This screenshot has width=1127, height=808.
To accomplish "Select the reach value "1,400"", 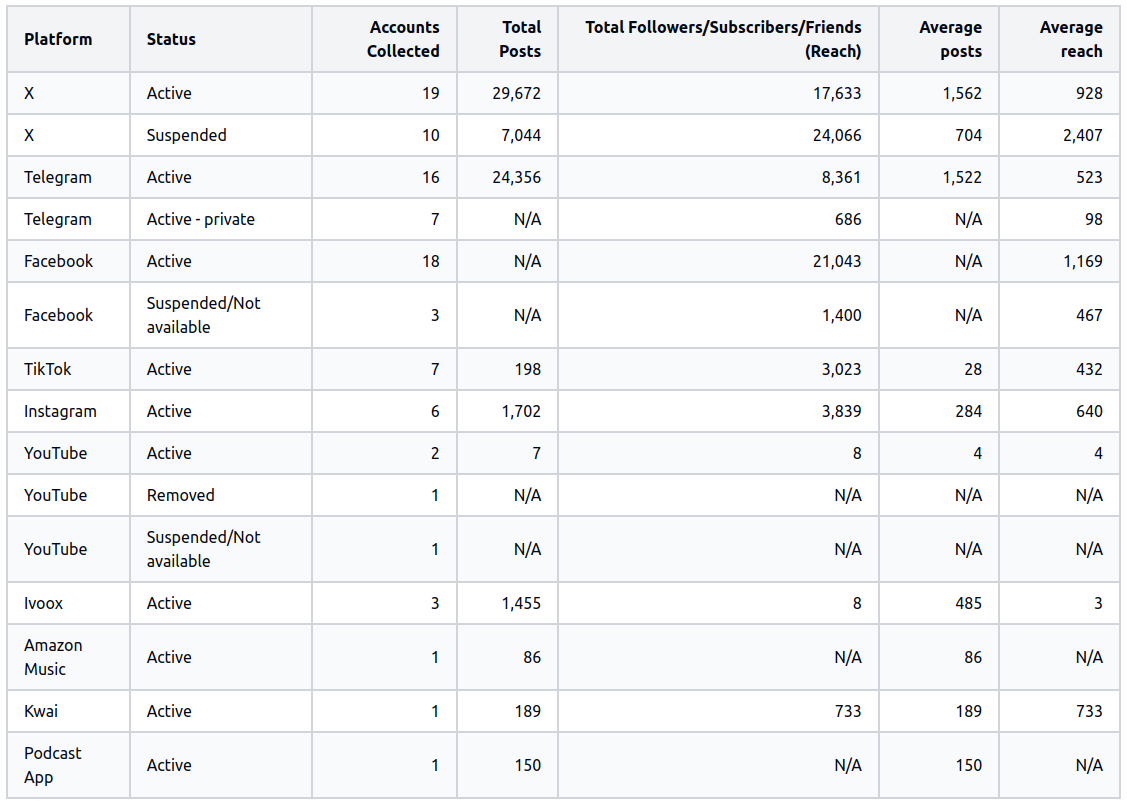I will click(x=842, y=316).
